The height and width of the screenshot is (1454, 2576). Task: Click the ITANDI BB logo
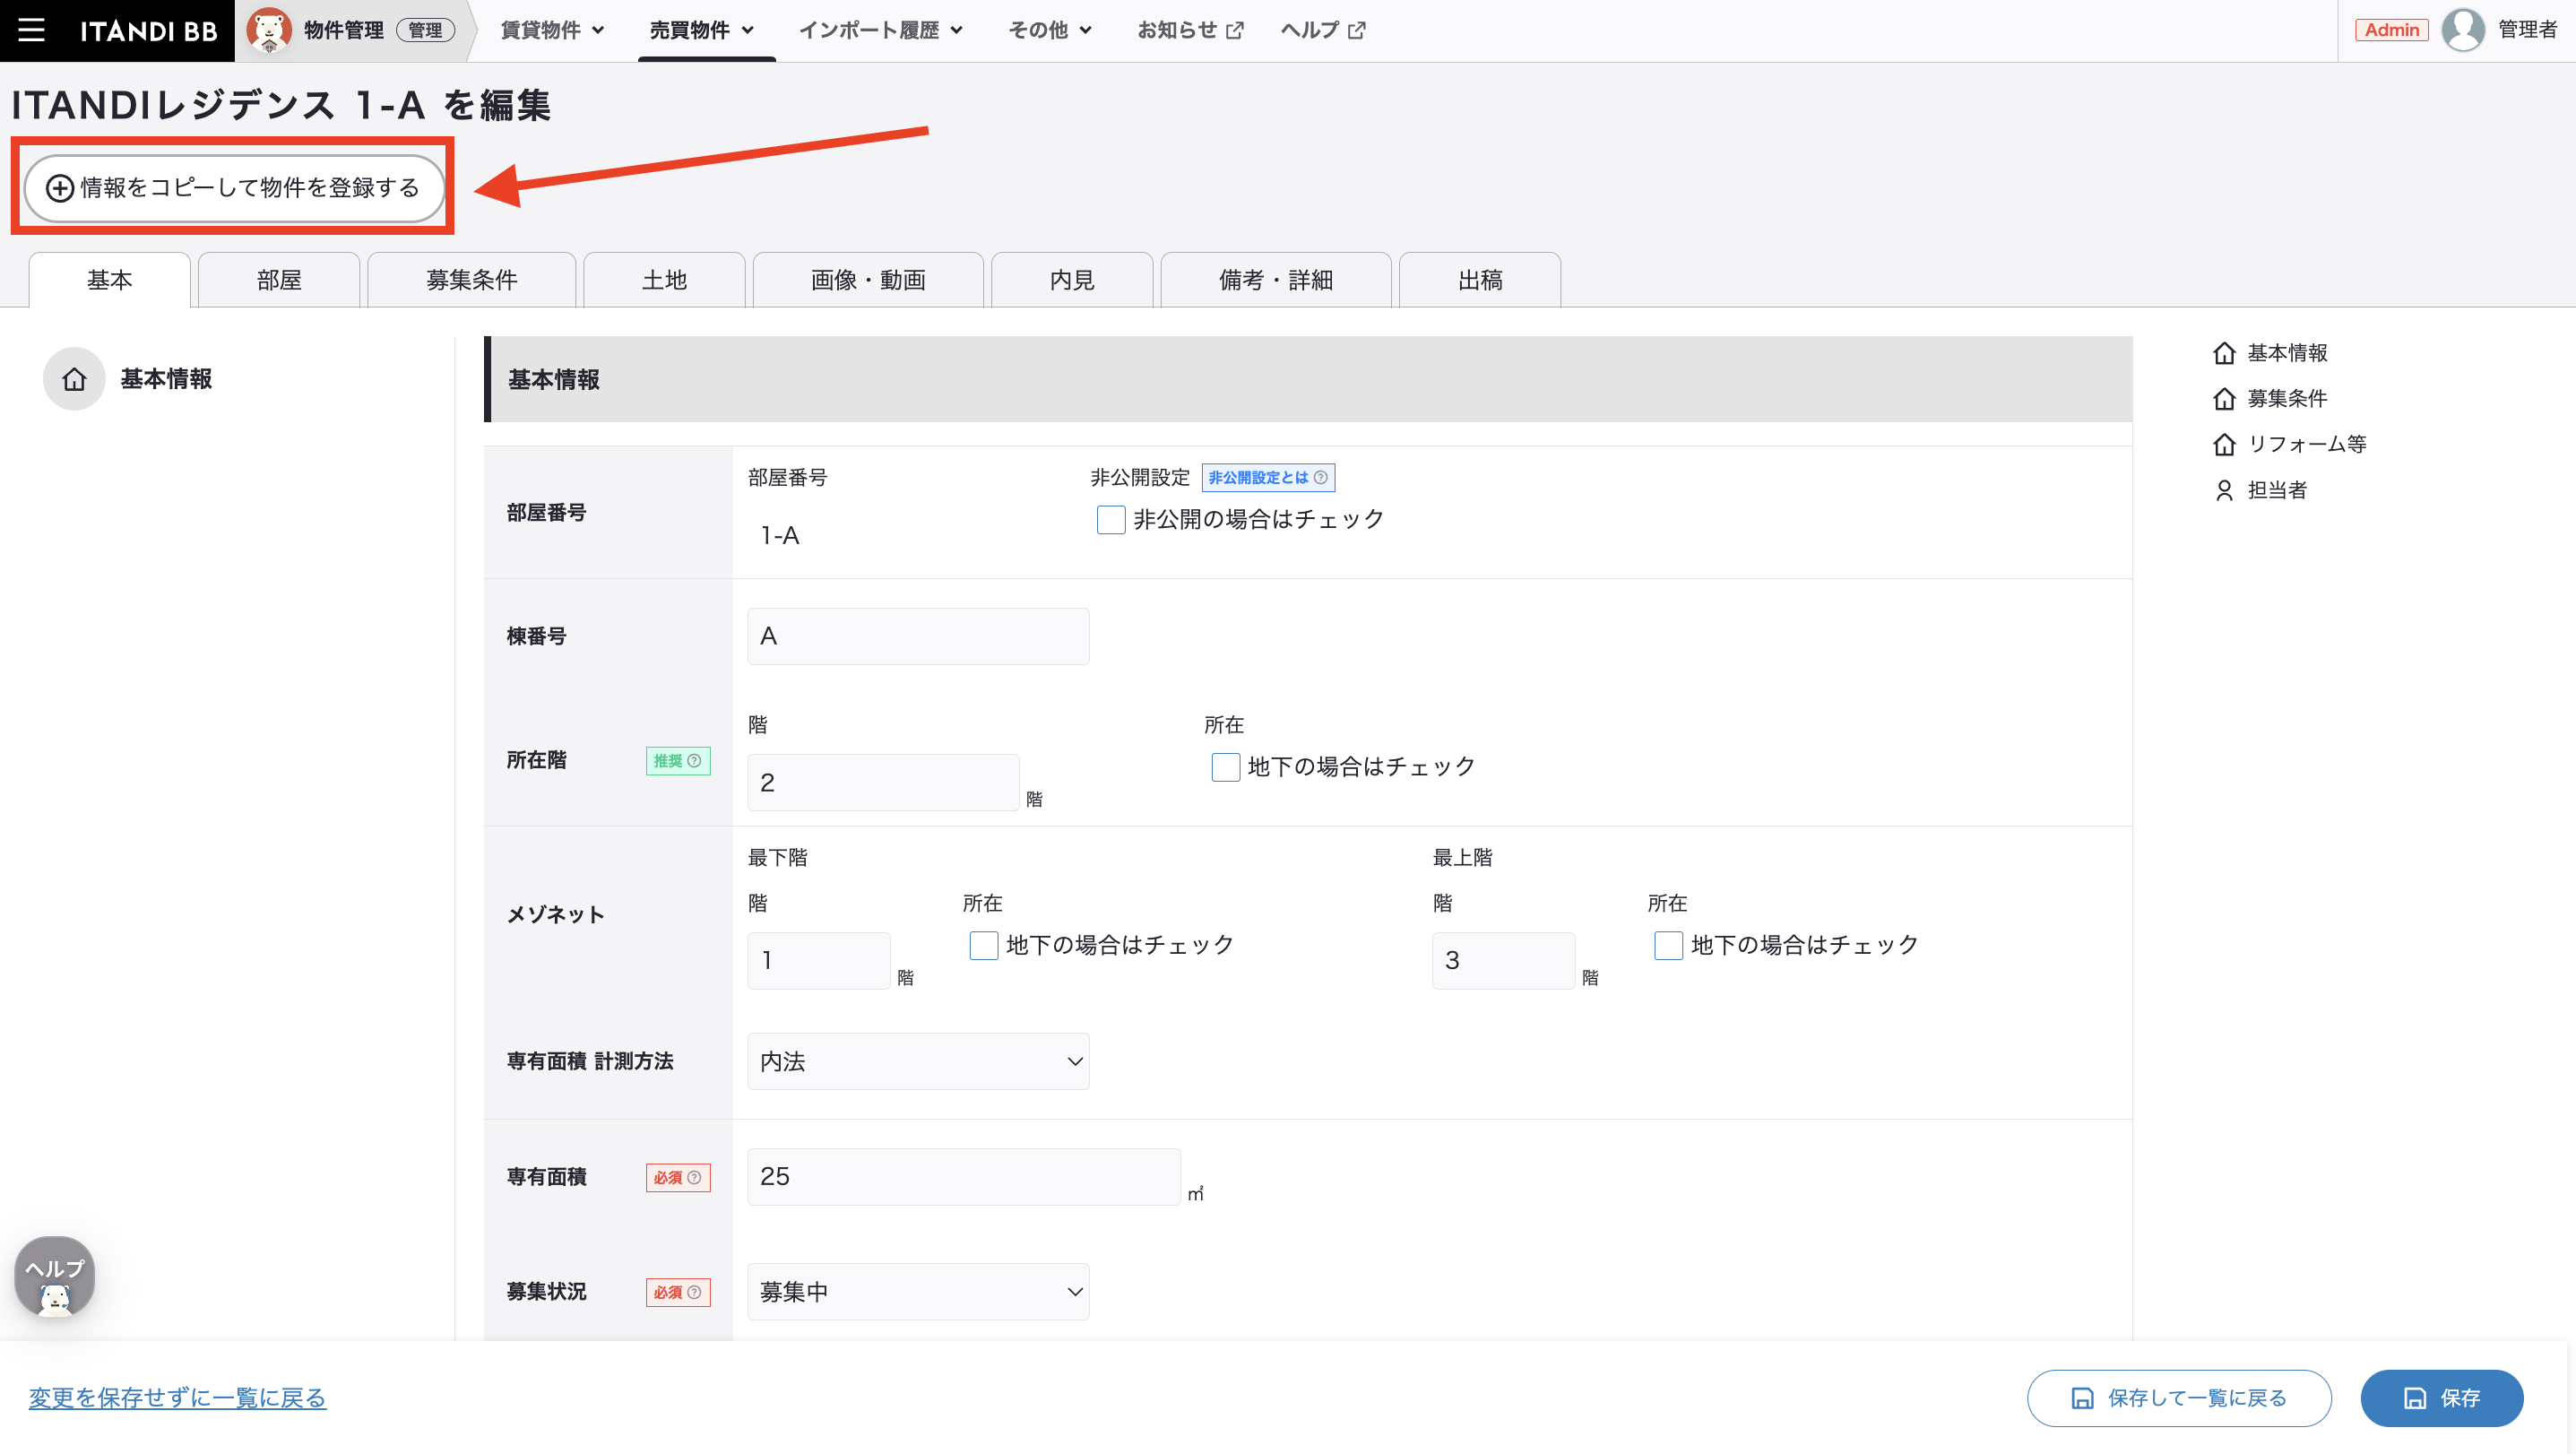click(148, 30)
